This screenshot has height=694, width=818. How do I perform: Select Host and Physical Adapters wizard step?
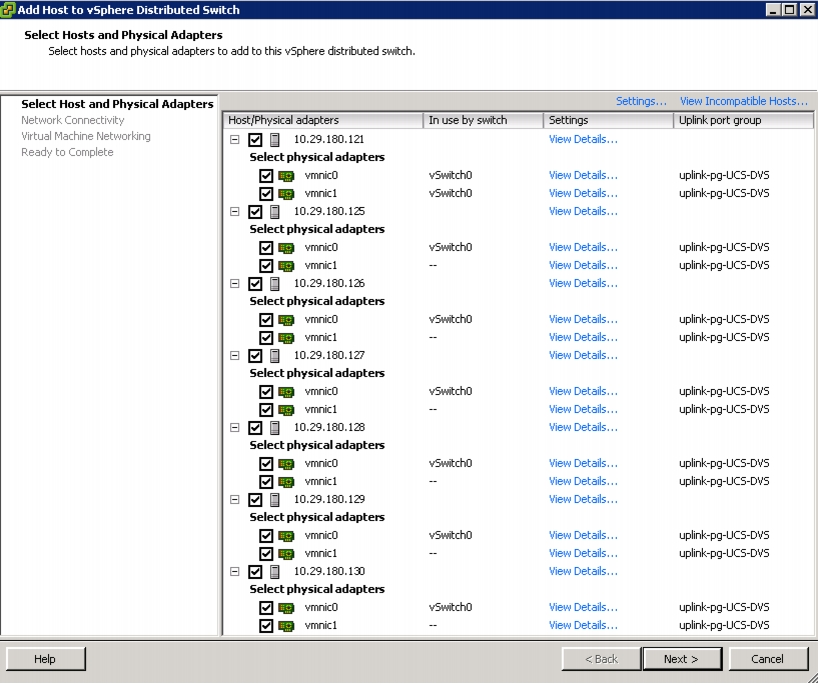(117, 104)
